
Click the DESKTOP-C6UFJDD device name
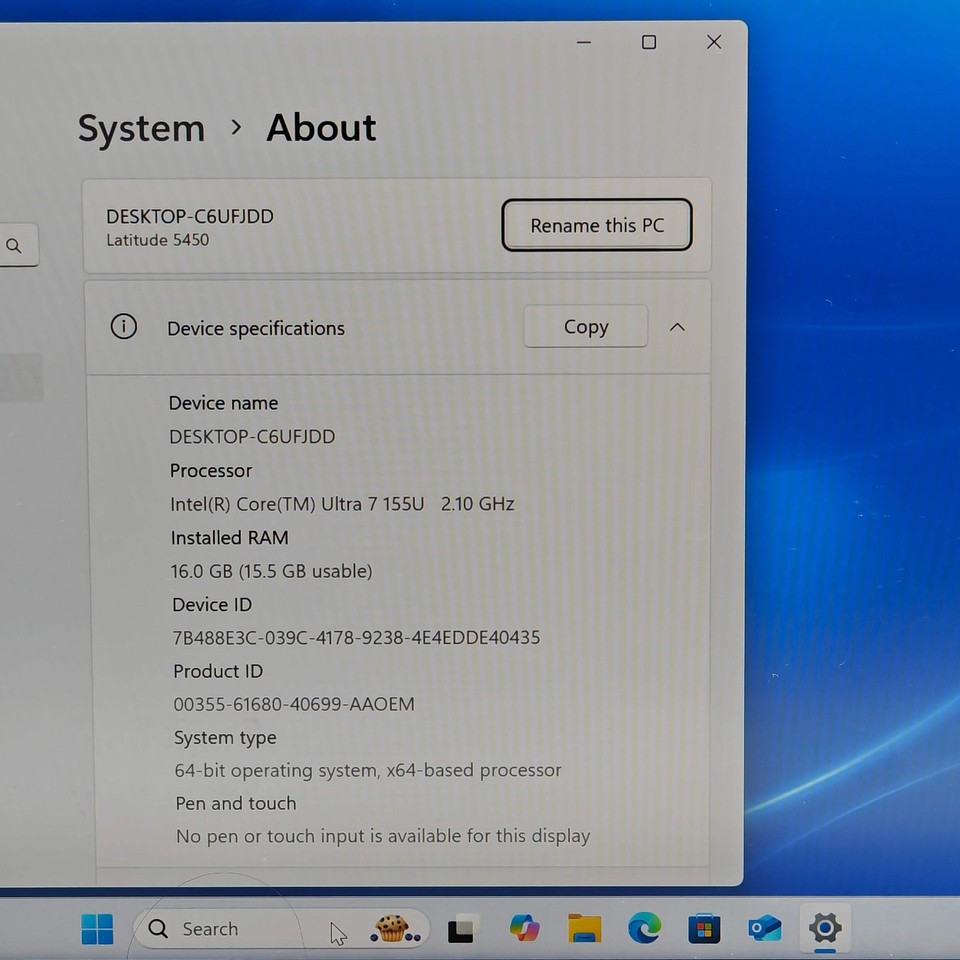pos(189,216)
